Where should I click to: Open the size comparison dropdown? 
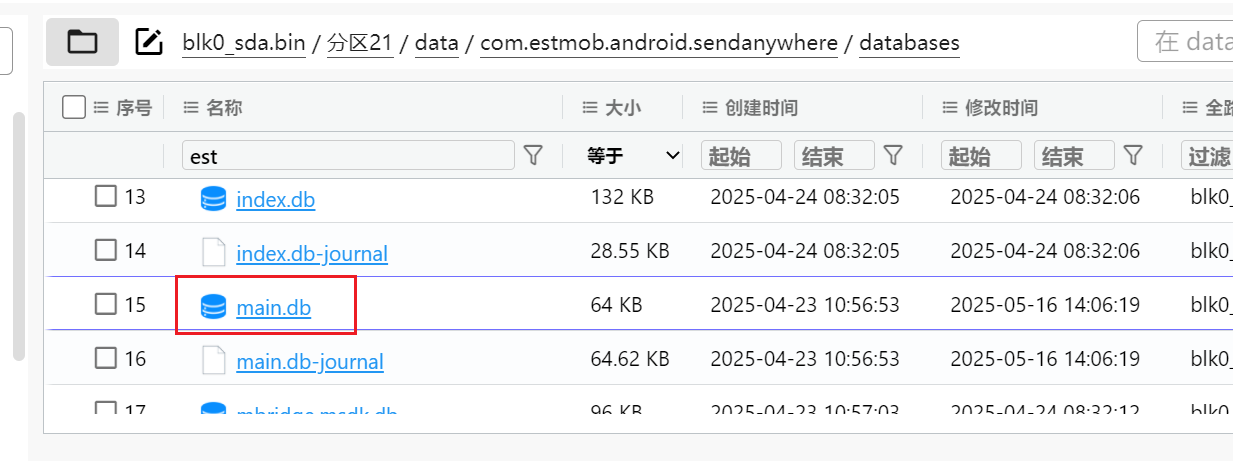634,155
